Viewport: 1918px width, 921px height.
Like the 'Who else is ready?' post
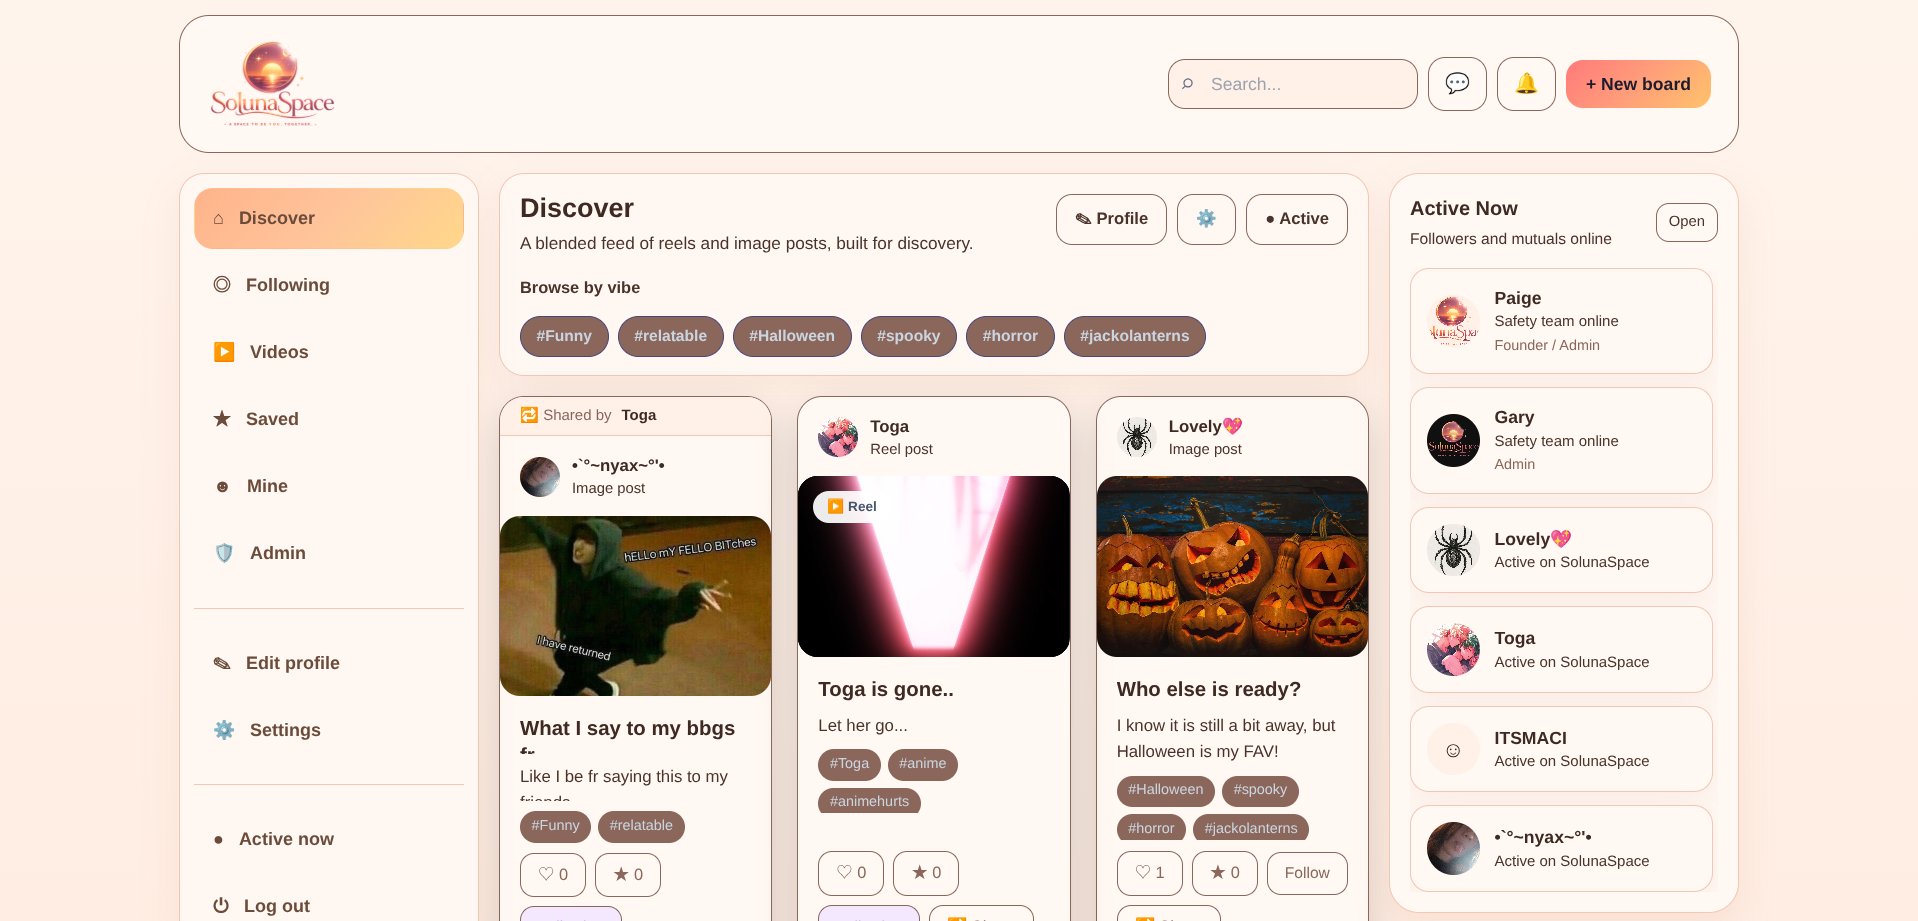click(x=1150, y=872)
